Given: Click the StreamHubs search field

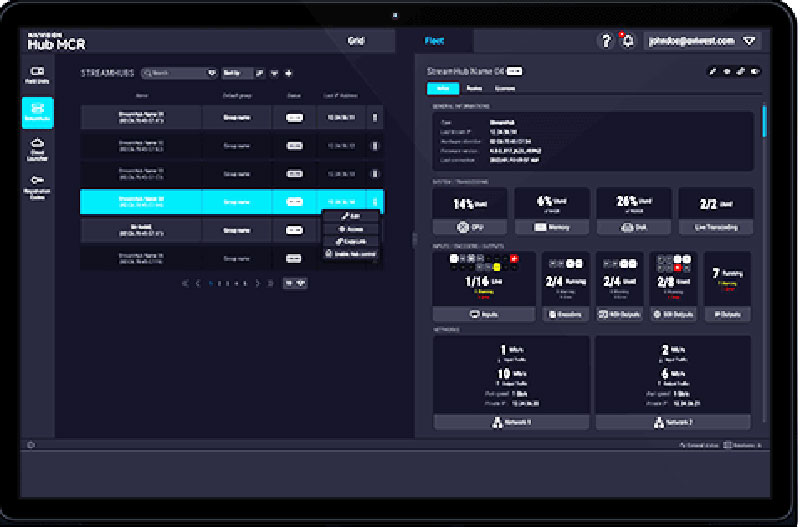Looking at the screenshot, I should [x=178, y=73].
